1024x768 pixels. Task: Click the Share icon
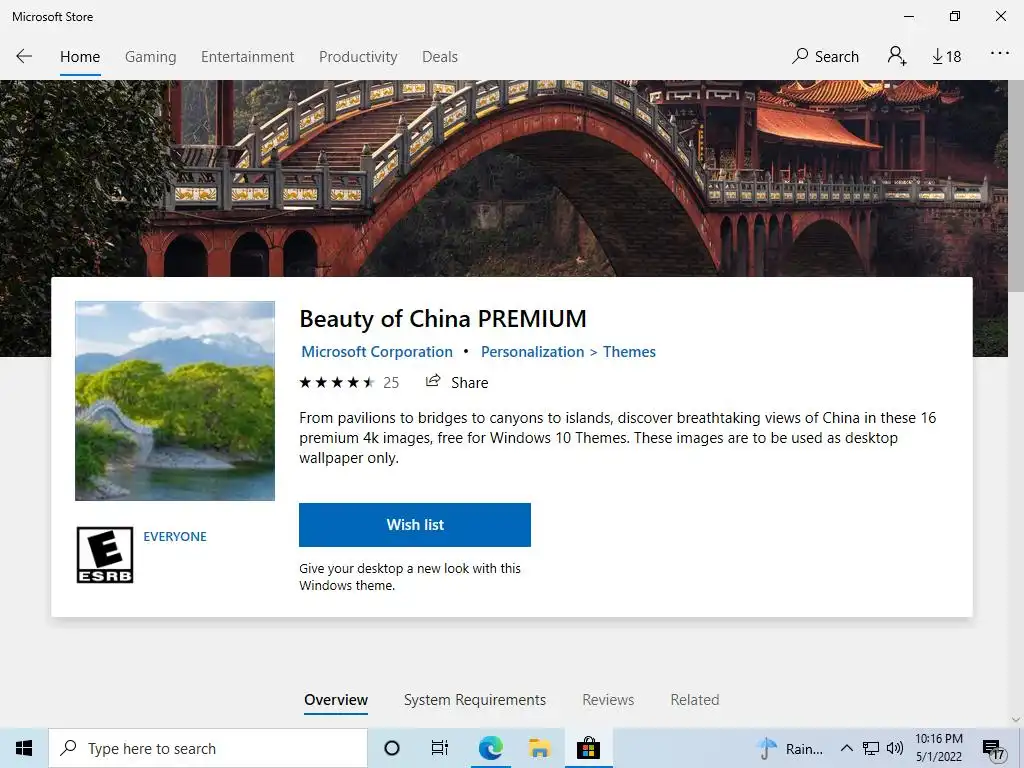pos(432,381)
